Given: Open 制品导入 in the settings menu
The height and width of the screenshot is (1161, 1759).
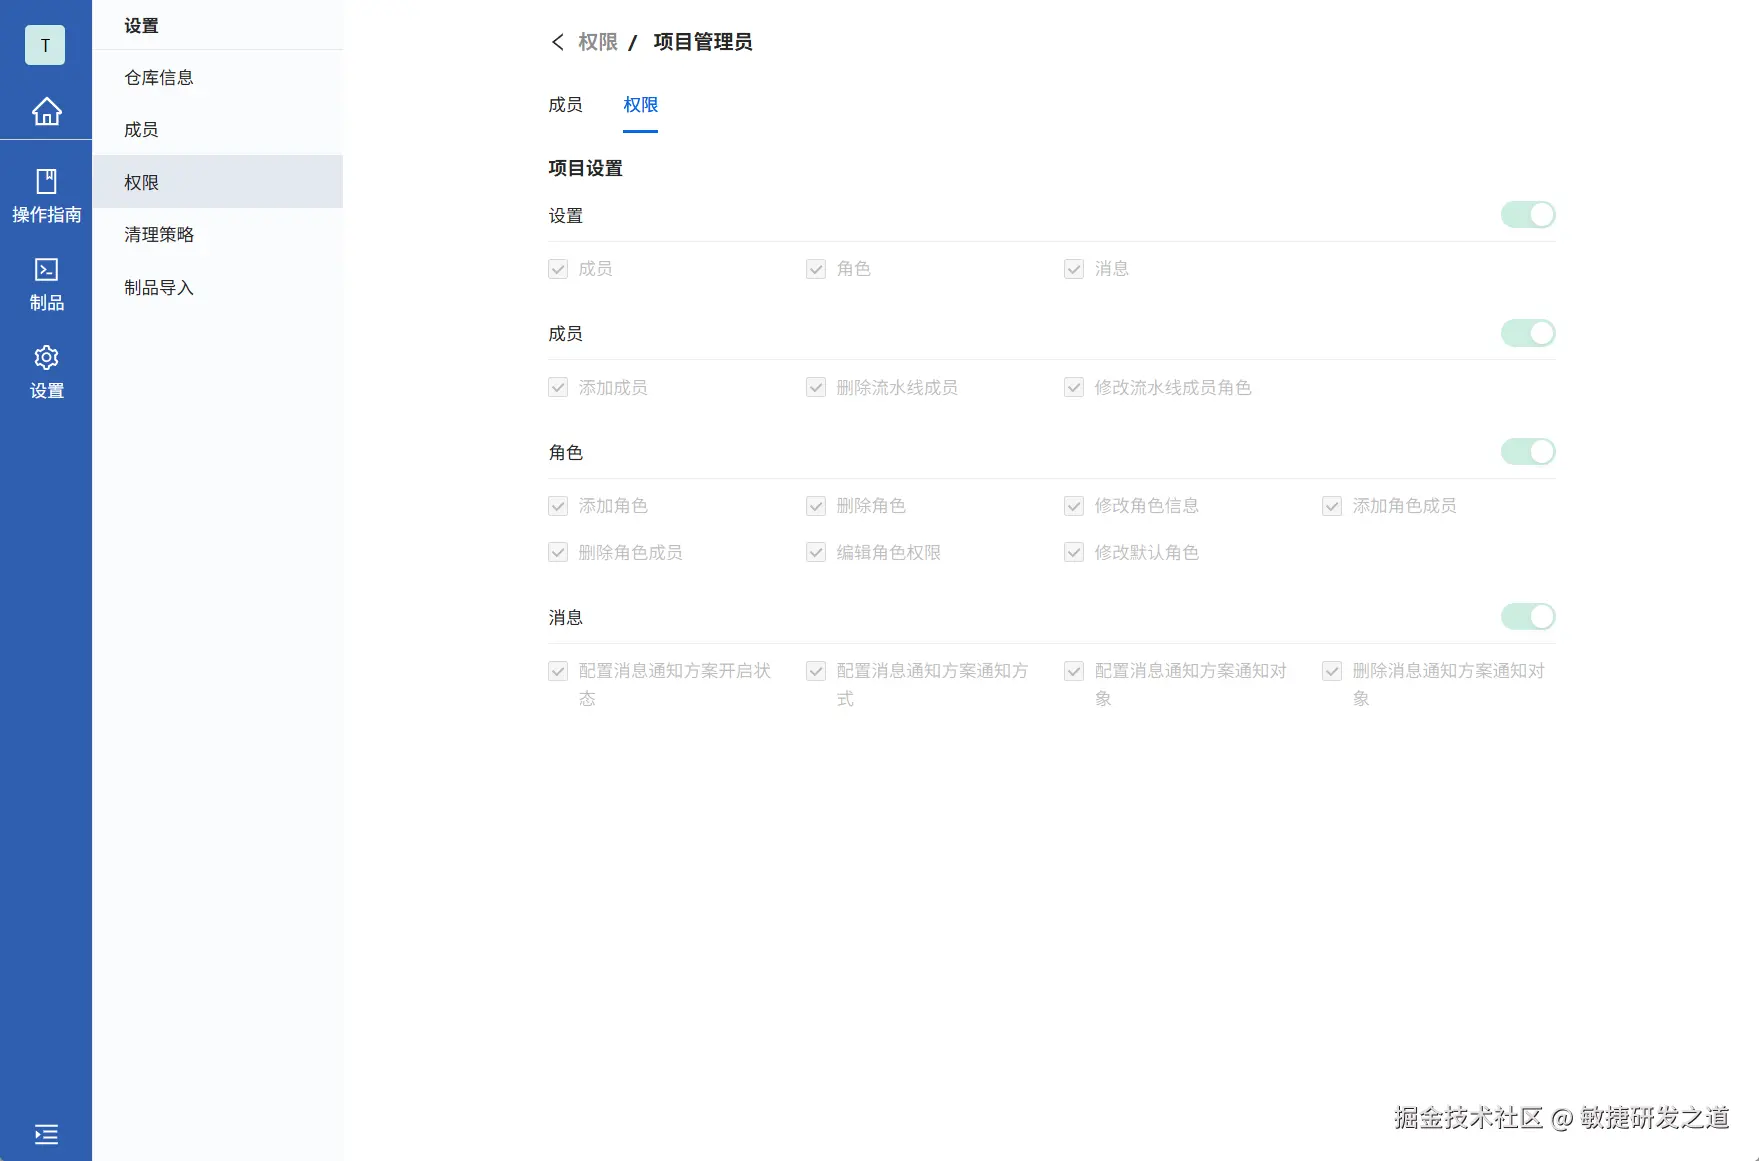Looking at the screenshot, I should (158, 287).
